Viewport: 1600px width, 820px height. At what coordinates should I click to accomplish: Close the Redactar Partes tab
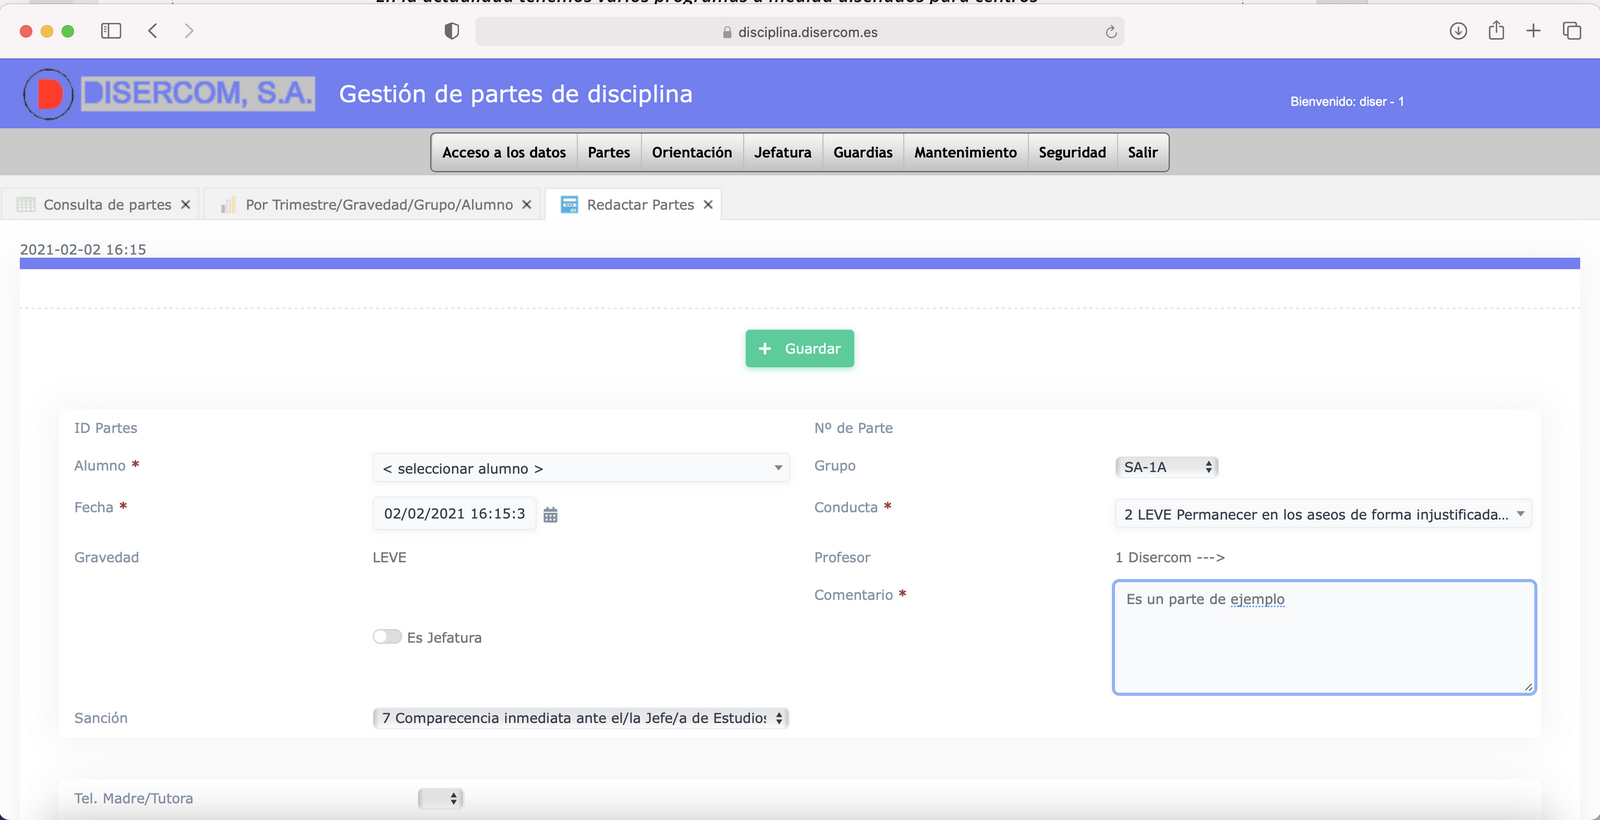tap(708, 205)
